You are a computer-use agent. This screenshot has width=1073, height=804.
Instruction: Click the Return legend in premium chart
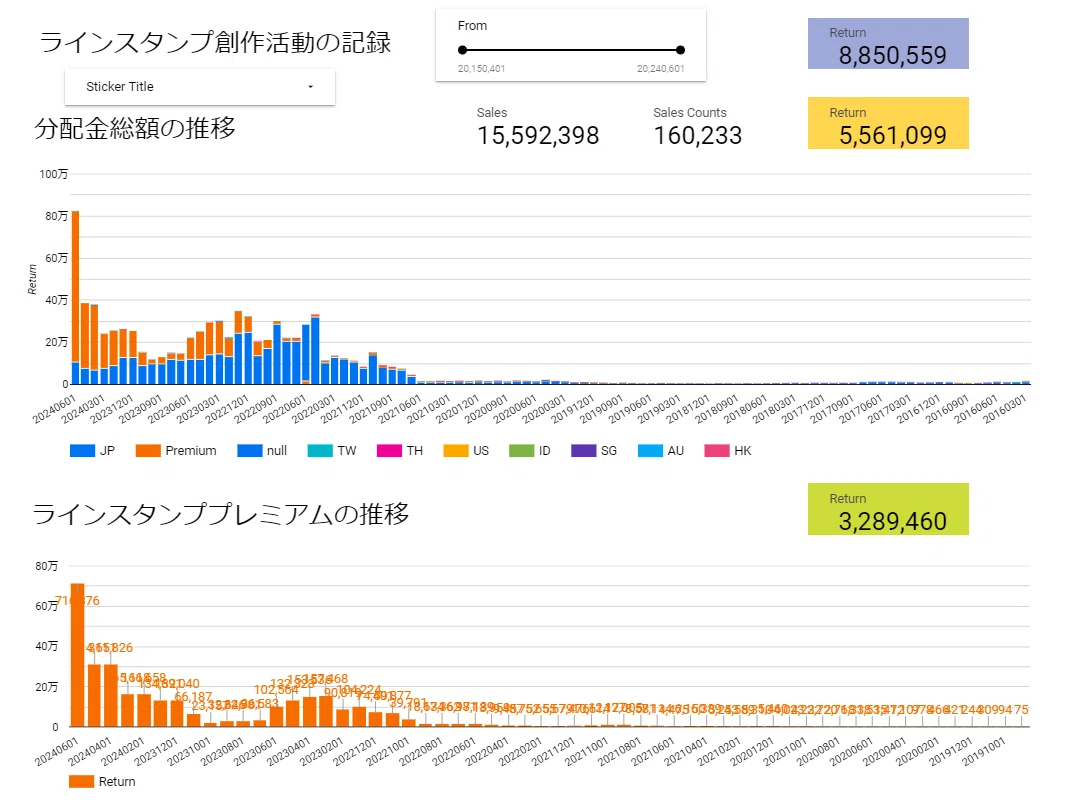click(x=102, y=781)
